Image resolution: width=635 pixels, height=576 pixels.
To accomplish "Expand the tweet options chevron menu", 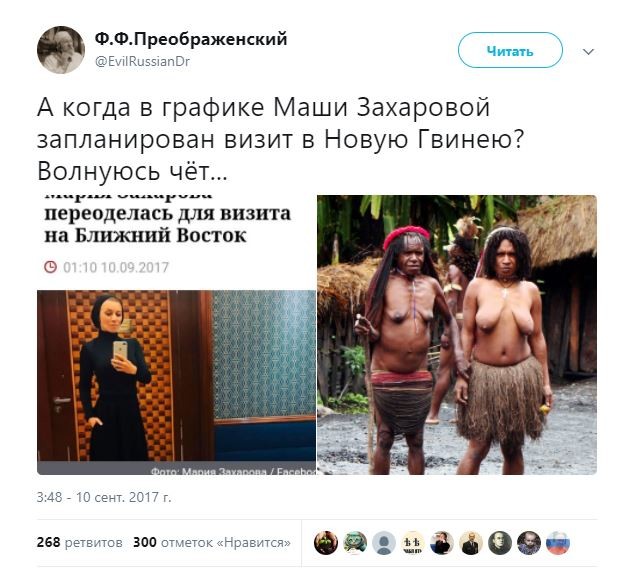I will point(588,51).
